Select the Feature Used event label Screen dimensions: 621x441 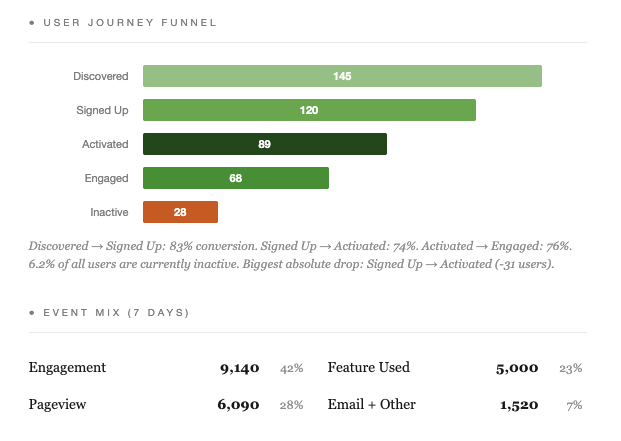(368, 368)
